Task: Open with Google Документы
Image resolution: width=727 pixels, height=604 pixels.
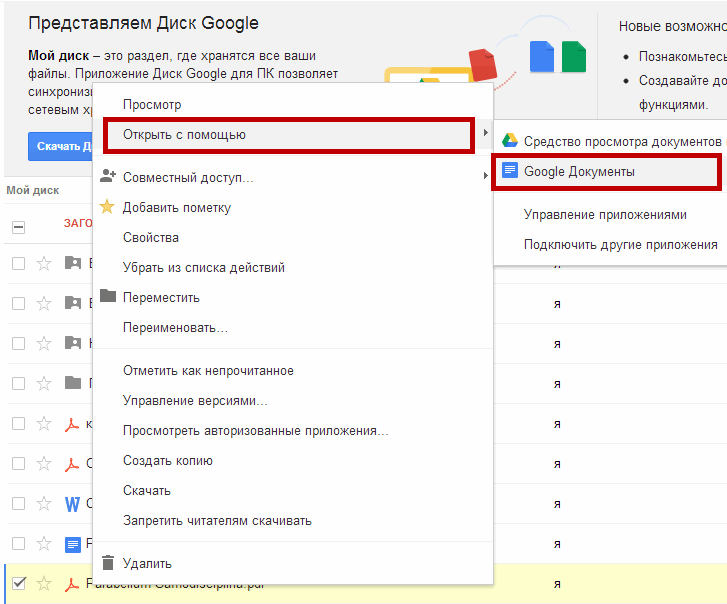Action: coord(610,172)
